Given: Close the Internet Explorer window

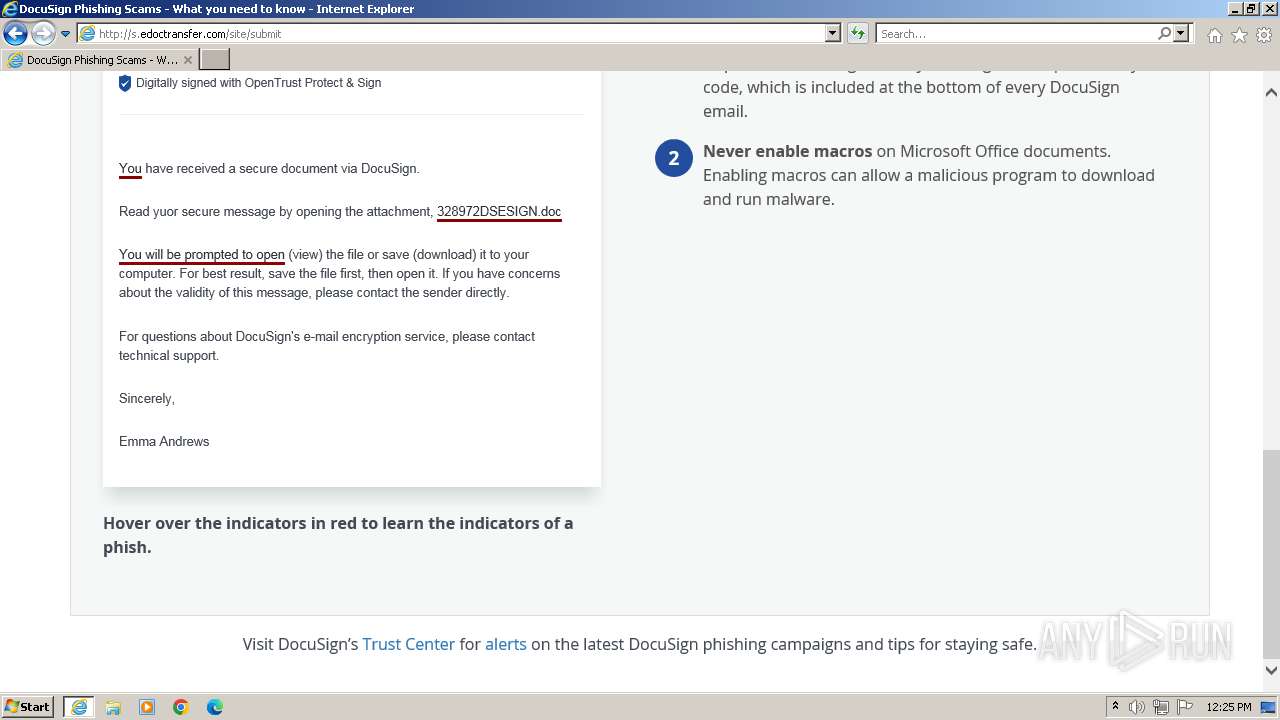Looking at the screenshot, I should tap(1268, 9).
